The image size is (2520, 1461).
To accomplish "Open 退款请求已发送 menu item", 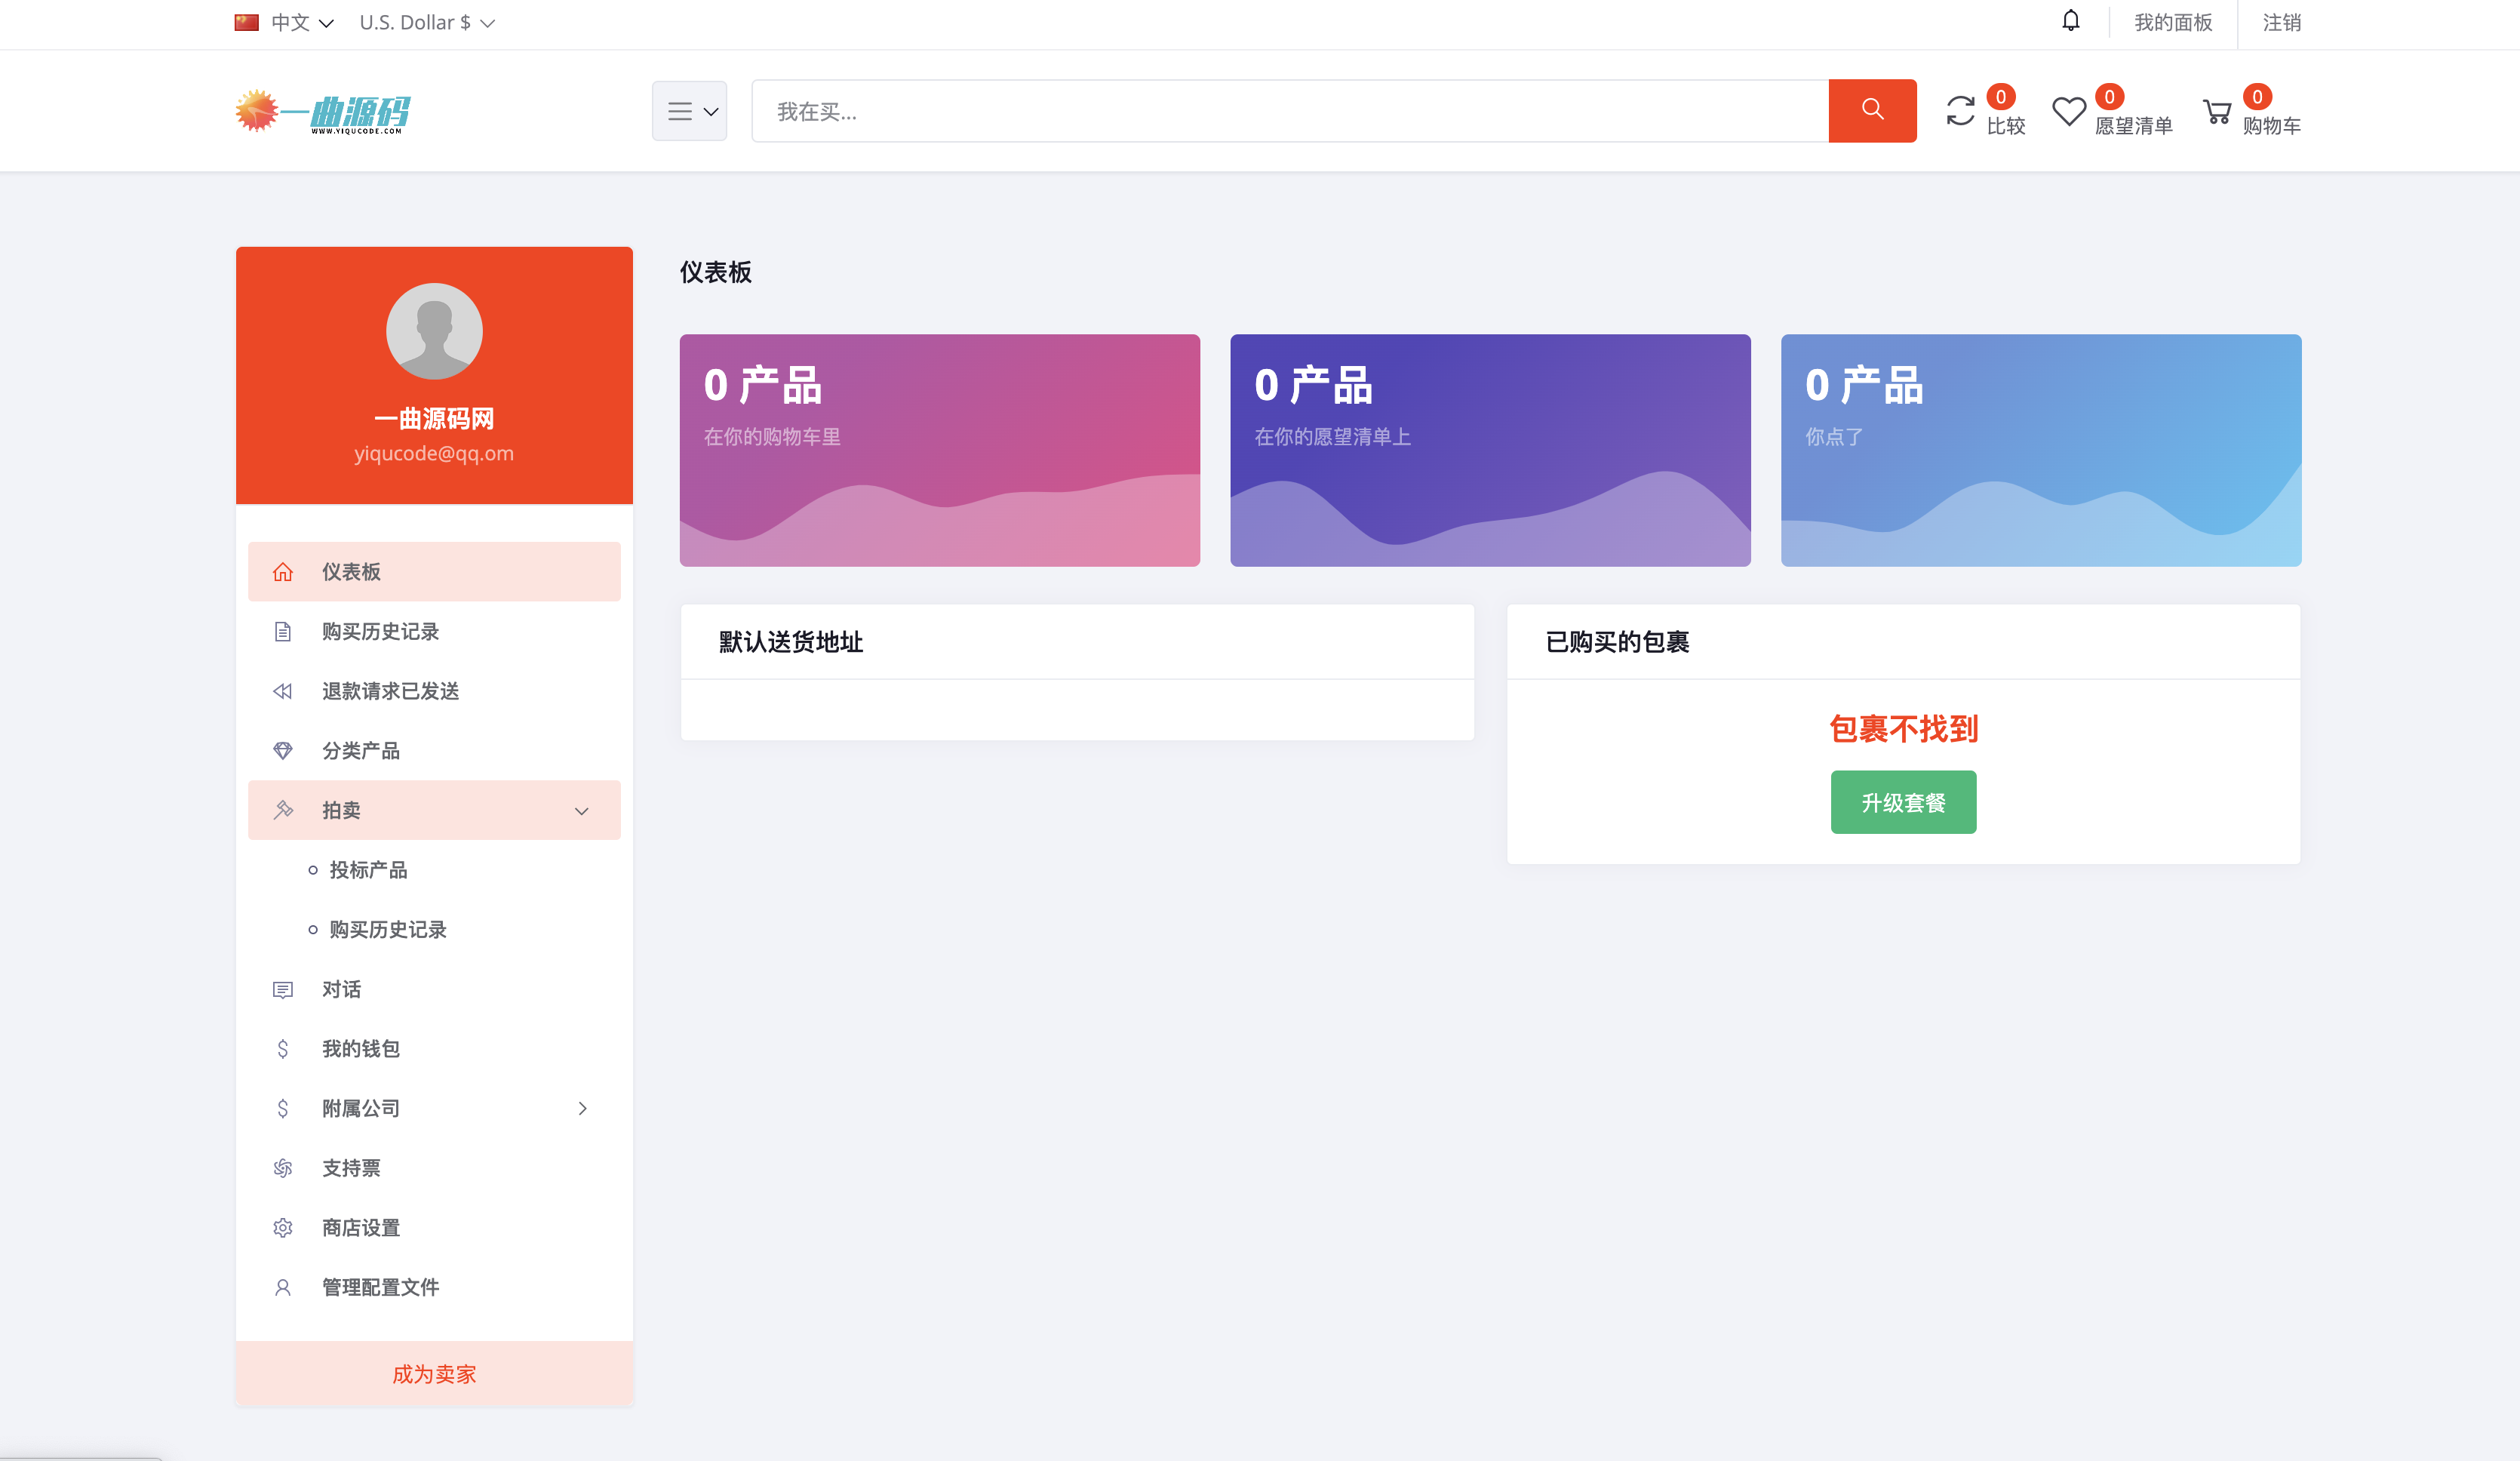I will tap(434, 691).
